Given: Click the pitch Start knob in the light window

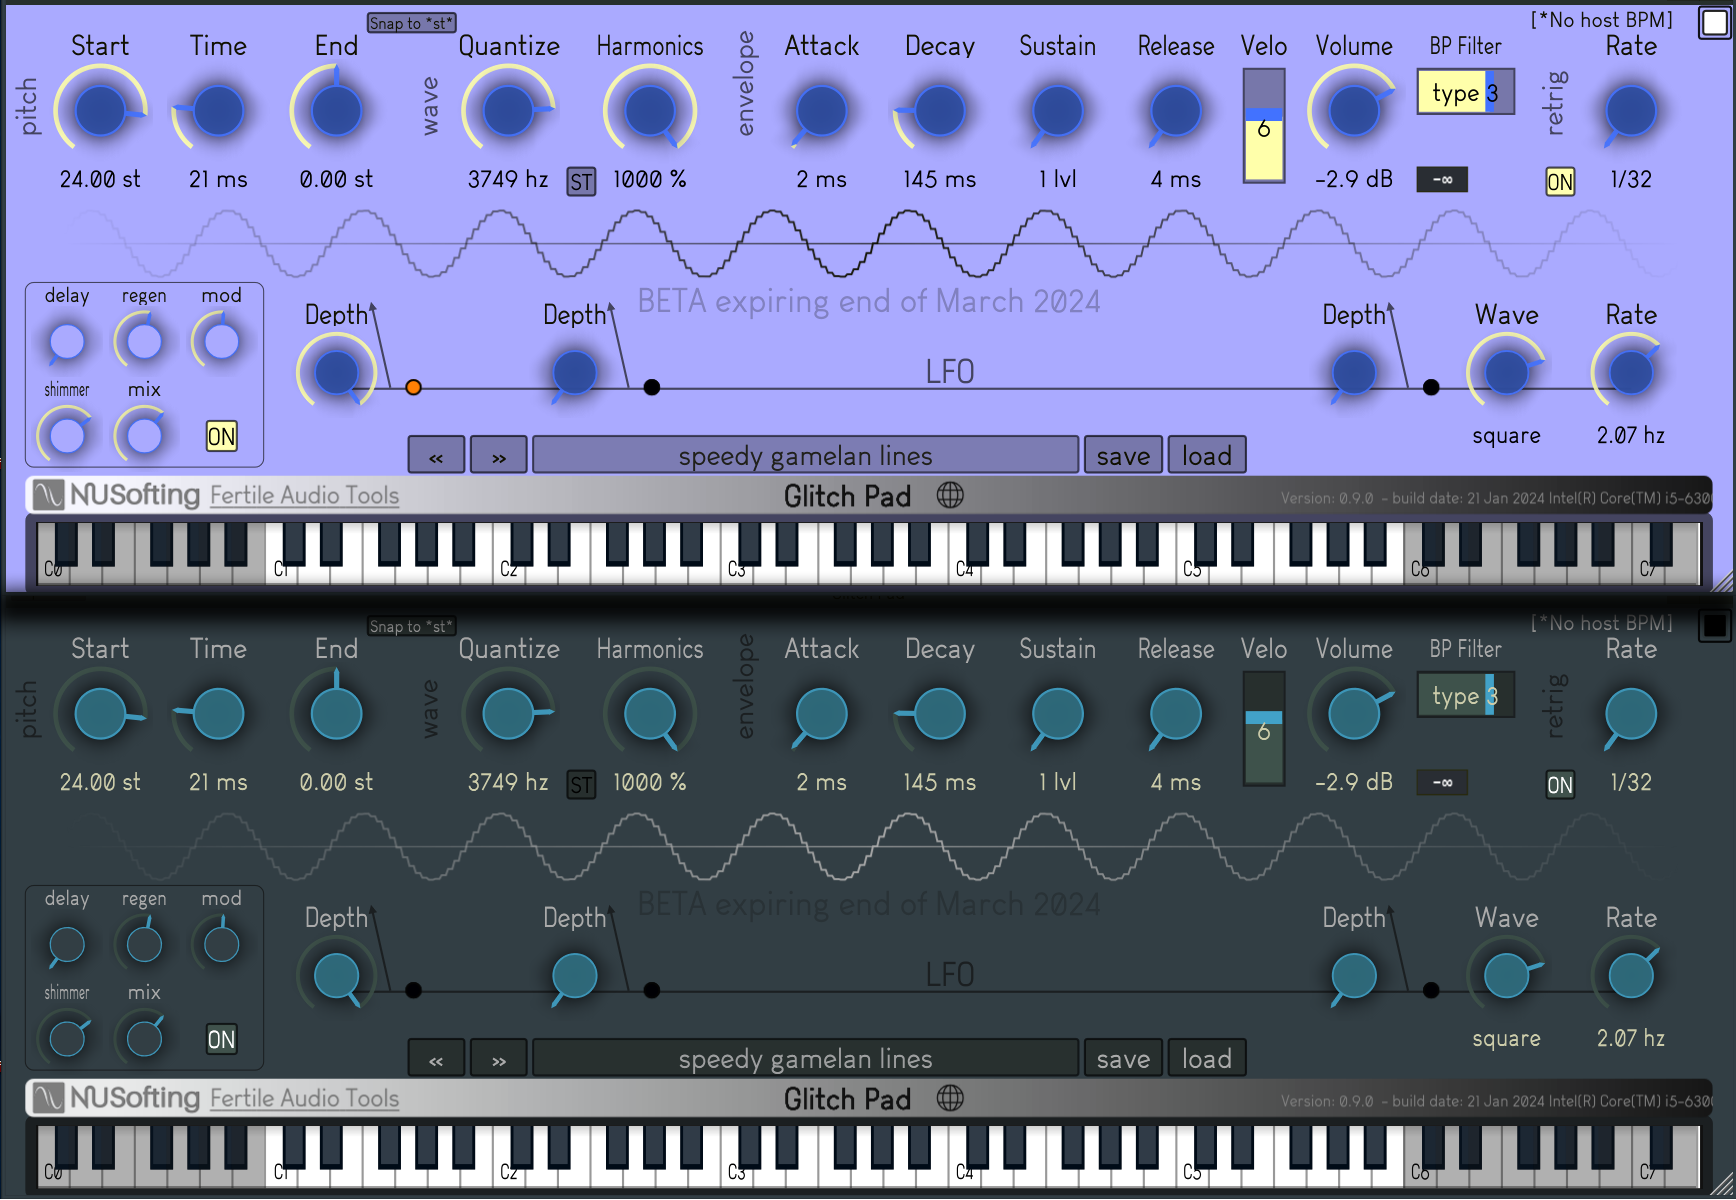Looking at the screenshot, I should pos(100,110).
